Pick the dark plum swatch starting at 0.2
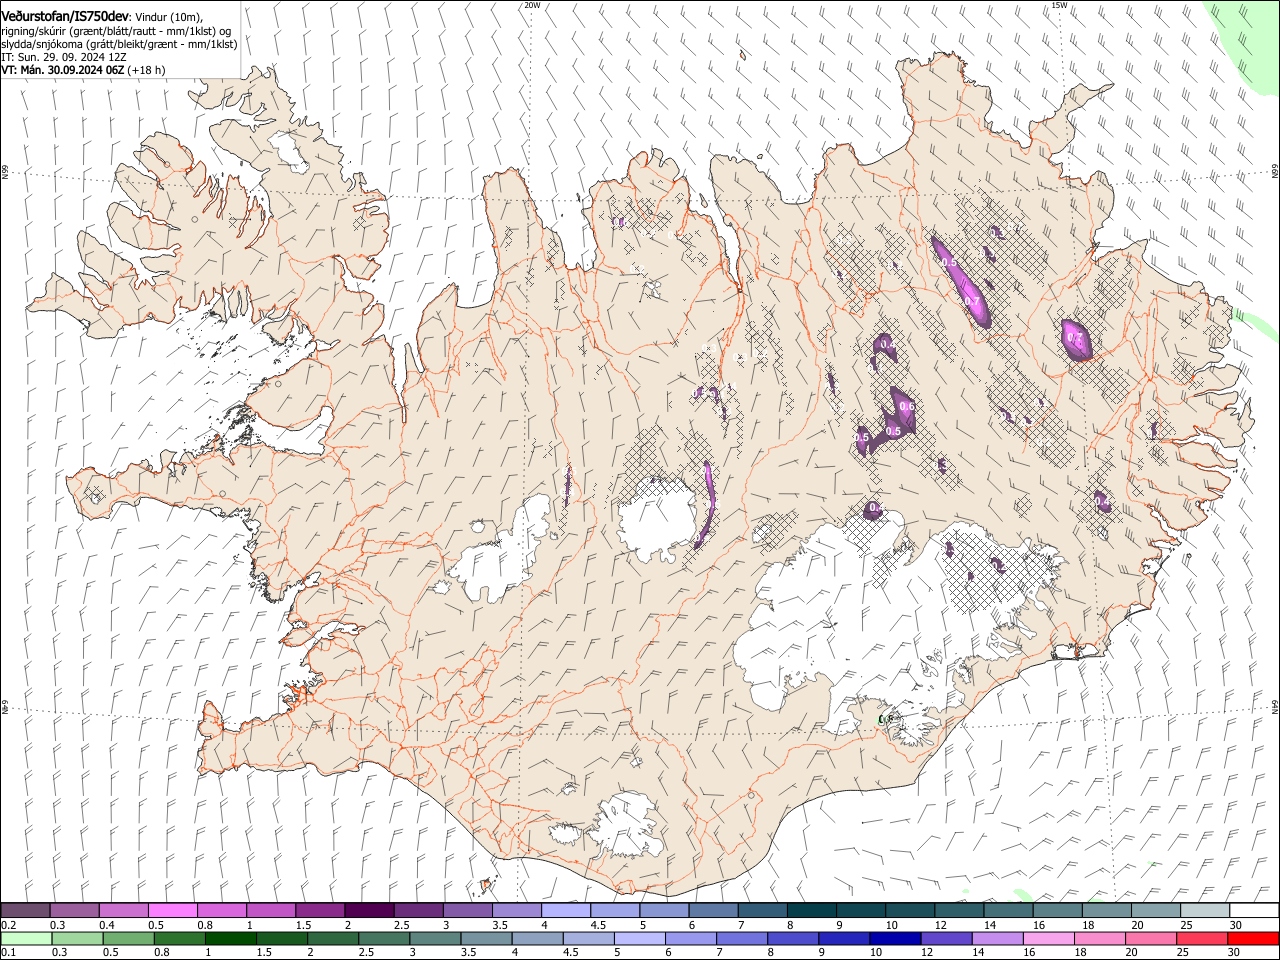1280x960 pixels. point(25,911)
